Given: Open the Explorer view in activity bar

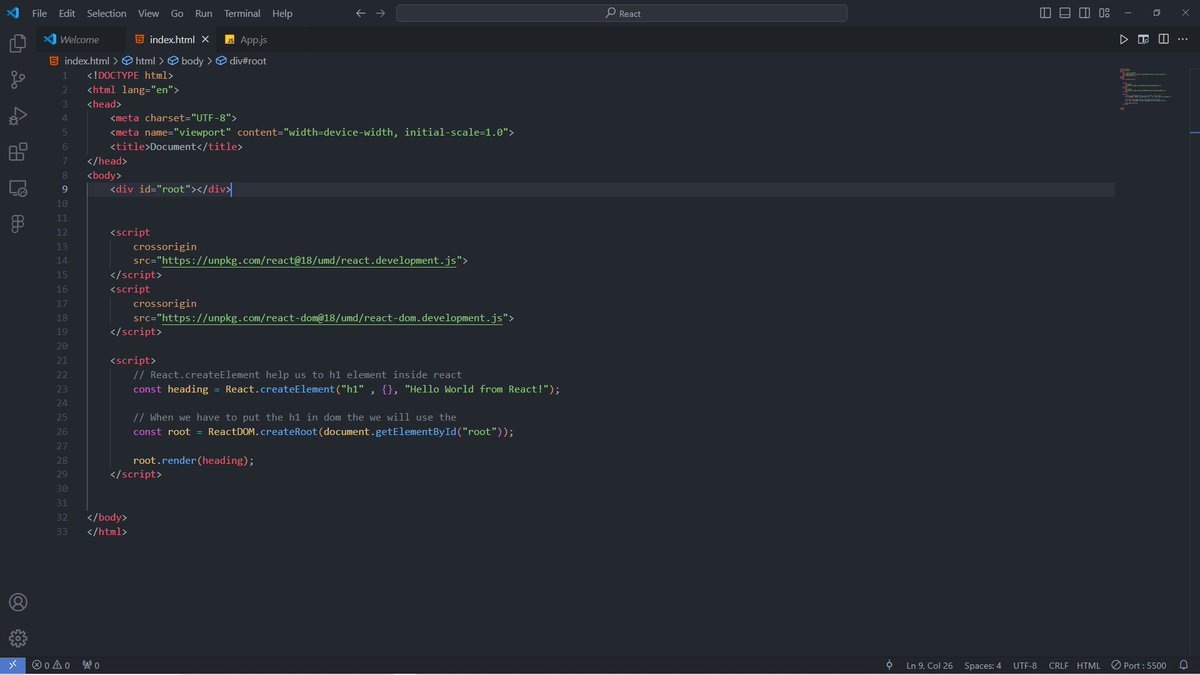Looking at the screenshot, I should point(17,43).
